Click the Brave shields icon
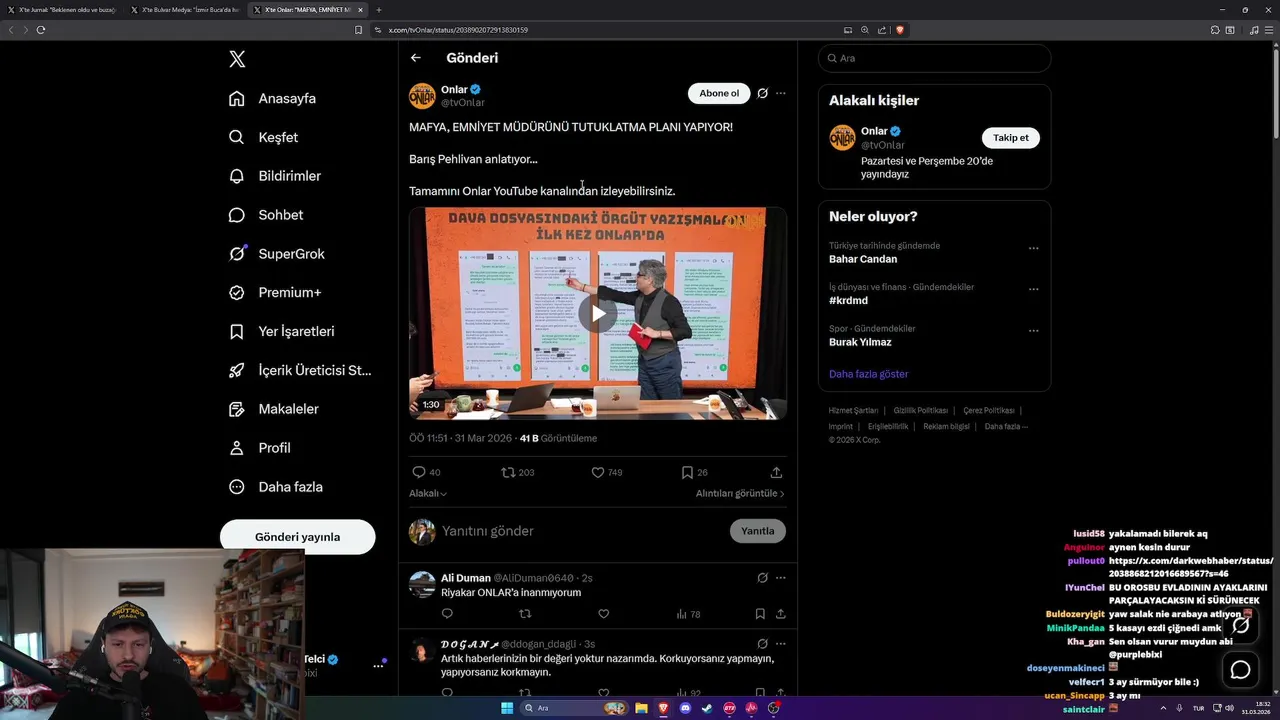 [x=900, y=30]
